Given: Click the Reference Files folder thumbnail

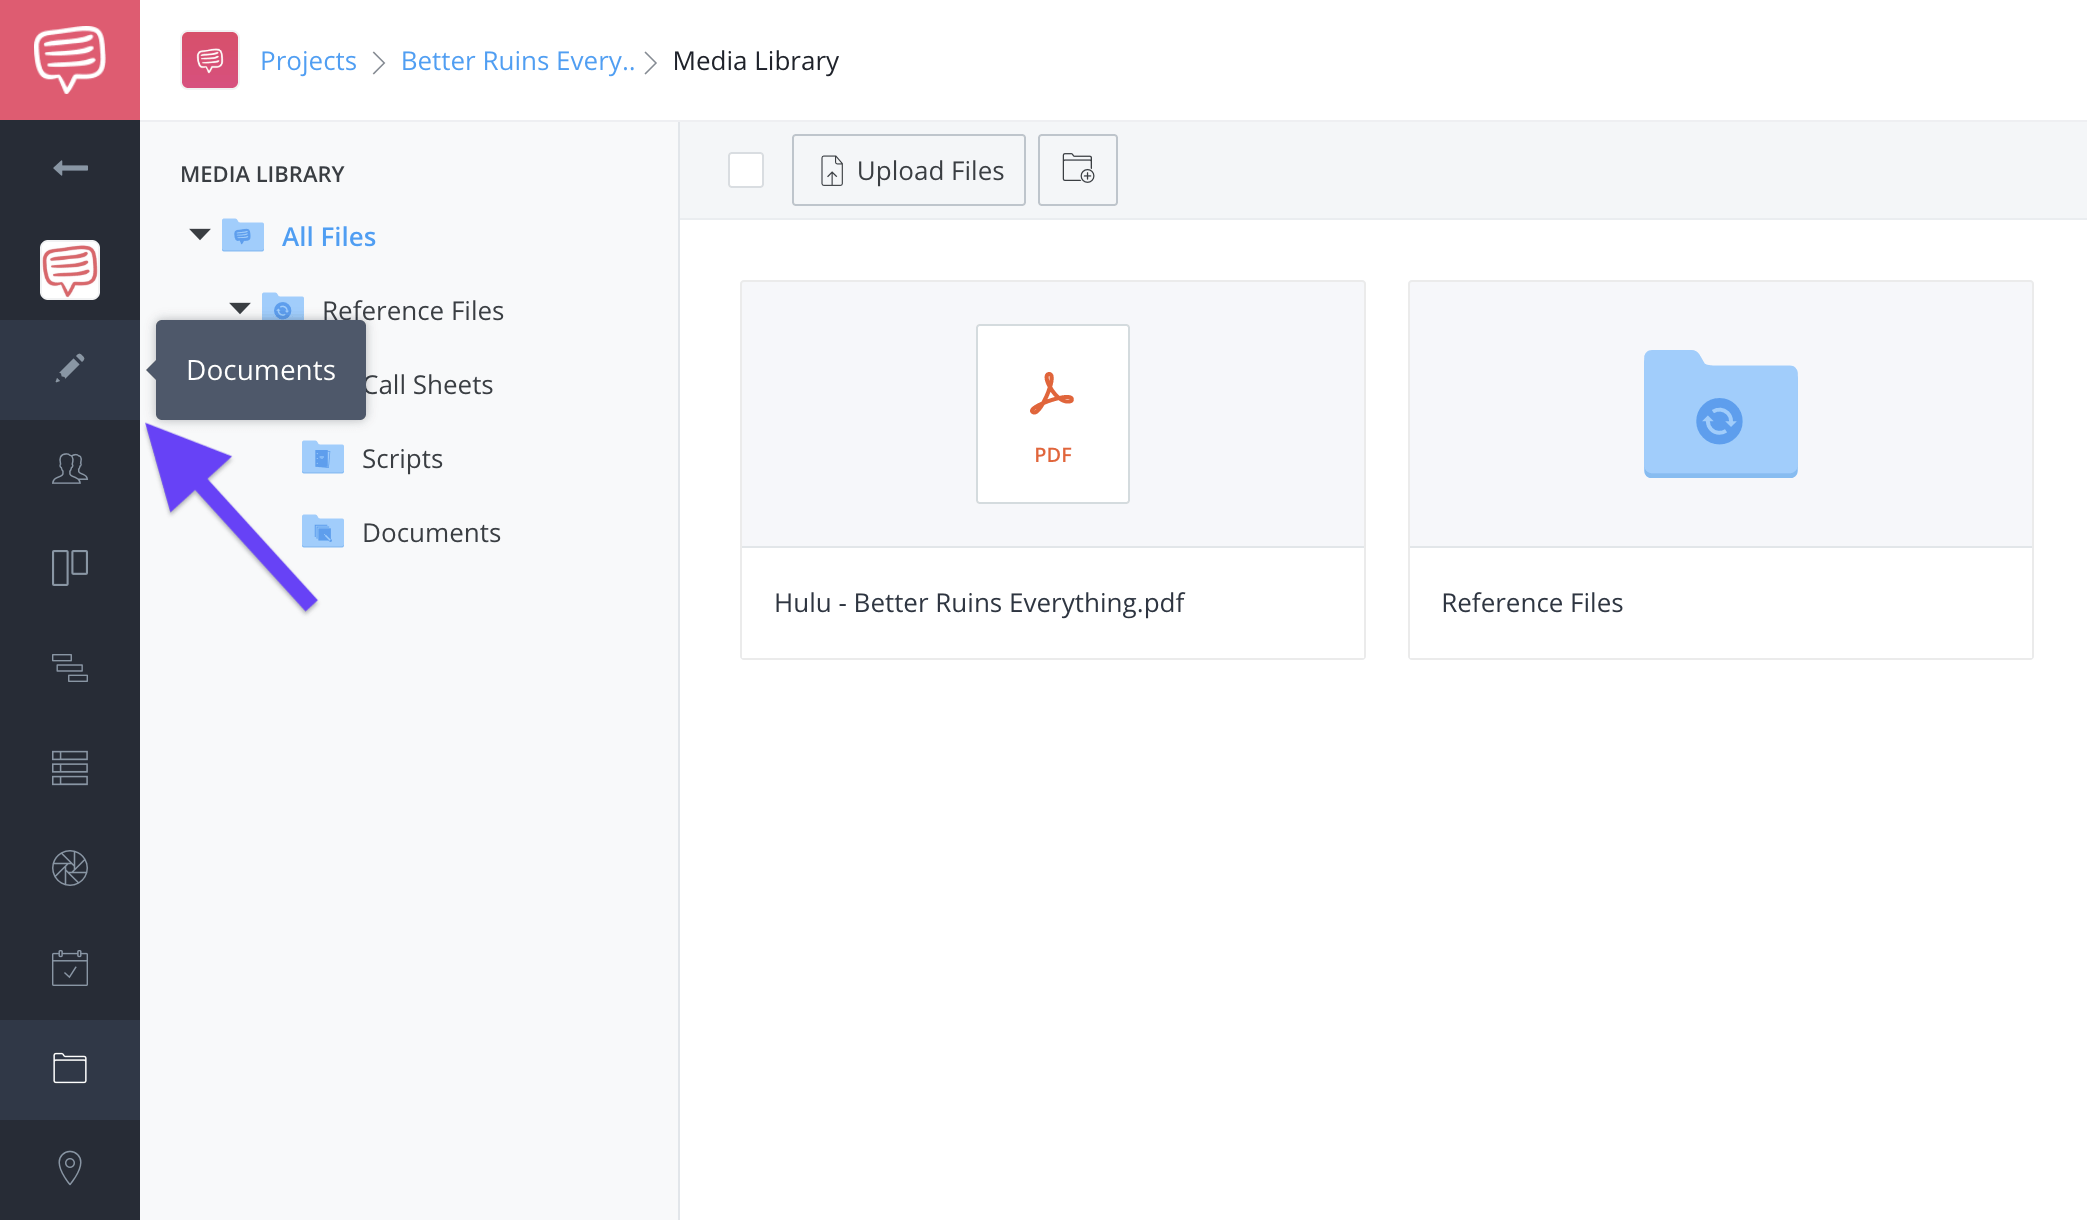Looking at the screenshot, I should point(1721,414).
